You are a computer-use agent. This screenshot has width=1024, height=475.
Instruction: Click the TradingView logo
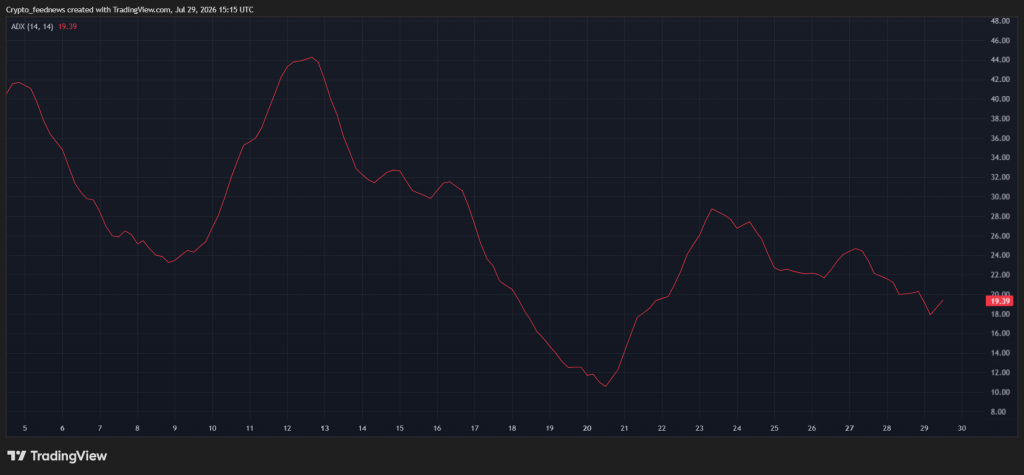point(57,456)
